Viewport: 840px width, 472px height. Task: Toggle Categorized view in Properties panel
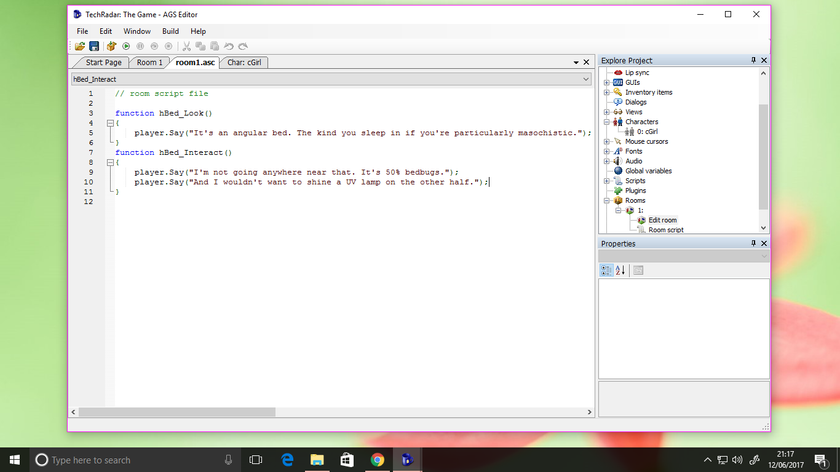point(606,270)
